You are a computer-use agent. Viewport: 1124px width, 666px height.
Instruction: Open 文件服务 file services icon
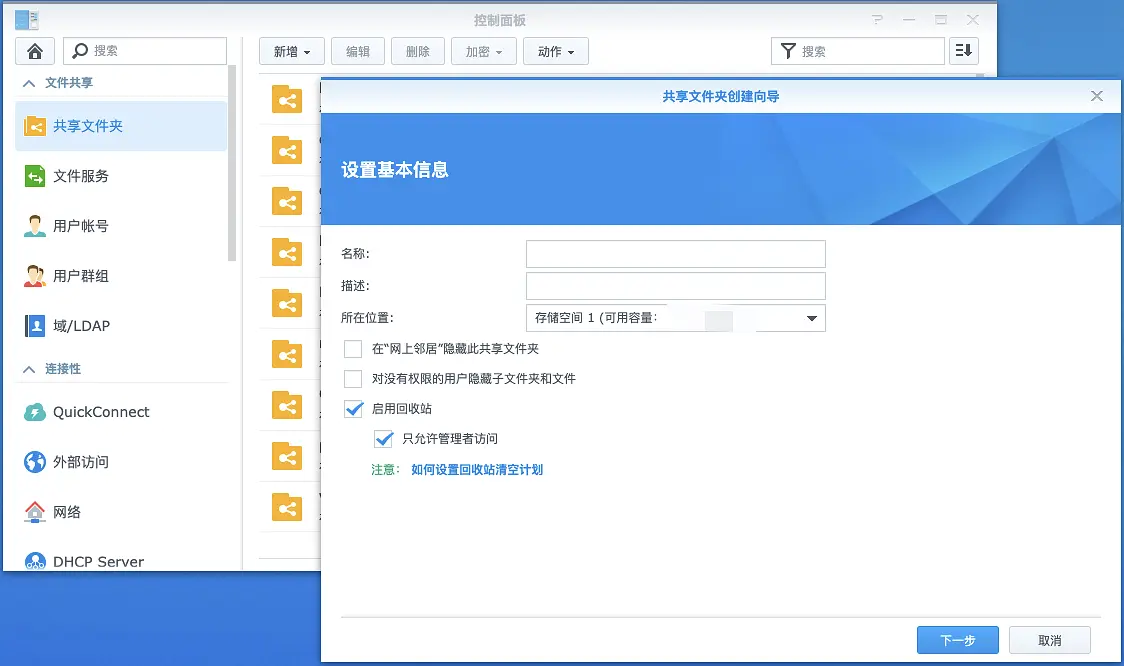tap(35, 176)
